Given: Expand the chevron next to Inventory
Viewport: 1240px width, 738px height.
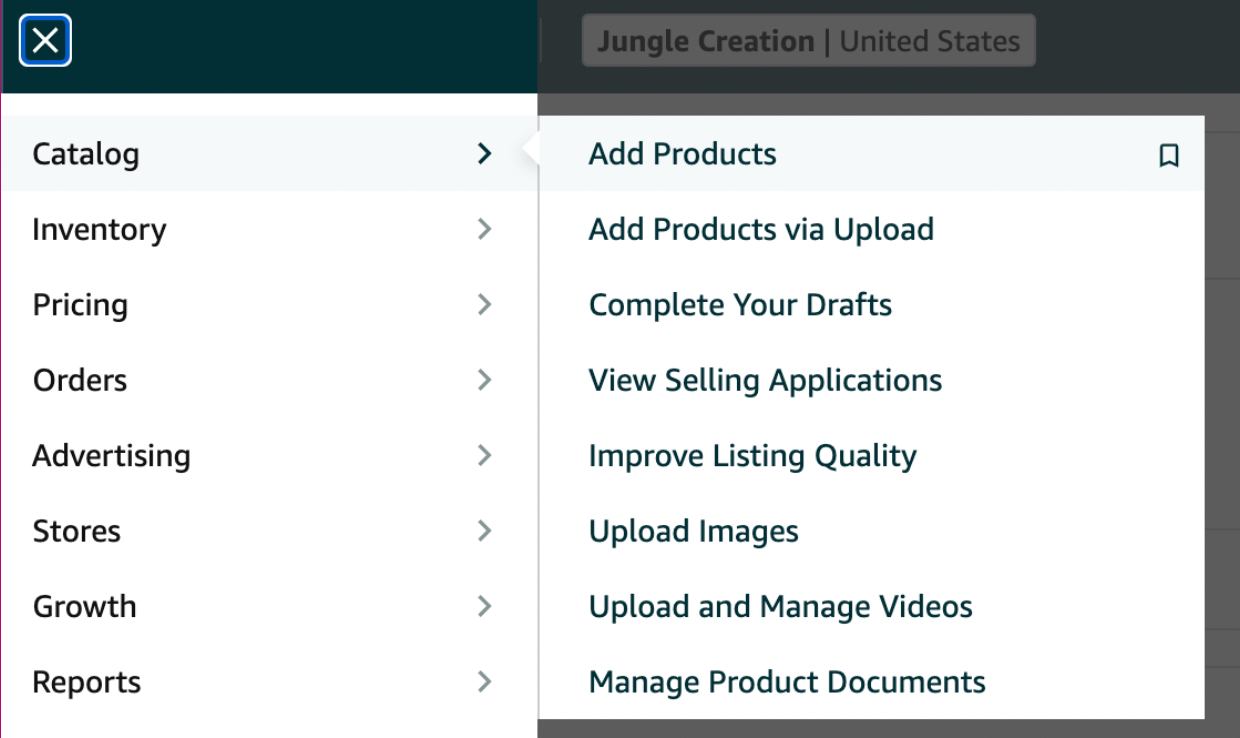Looking at the screenshot, I should [x=485, y=229].
